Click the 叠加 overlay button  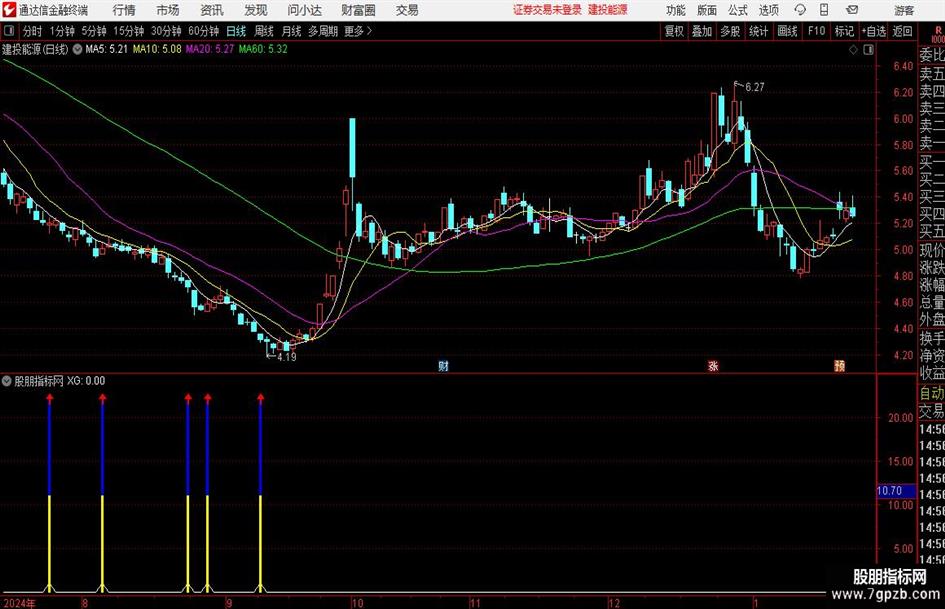click(x=702, y=31)
